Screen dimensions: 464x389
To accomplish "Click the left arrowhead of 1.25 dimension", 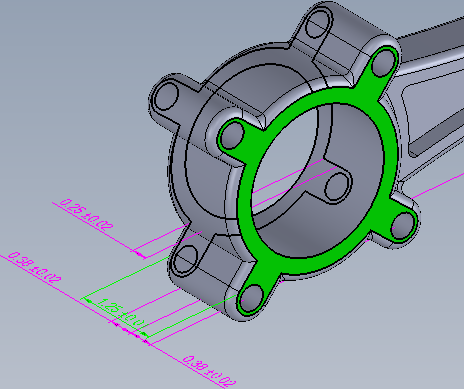I will coord(89,301).
